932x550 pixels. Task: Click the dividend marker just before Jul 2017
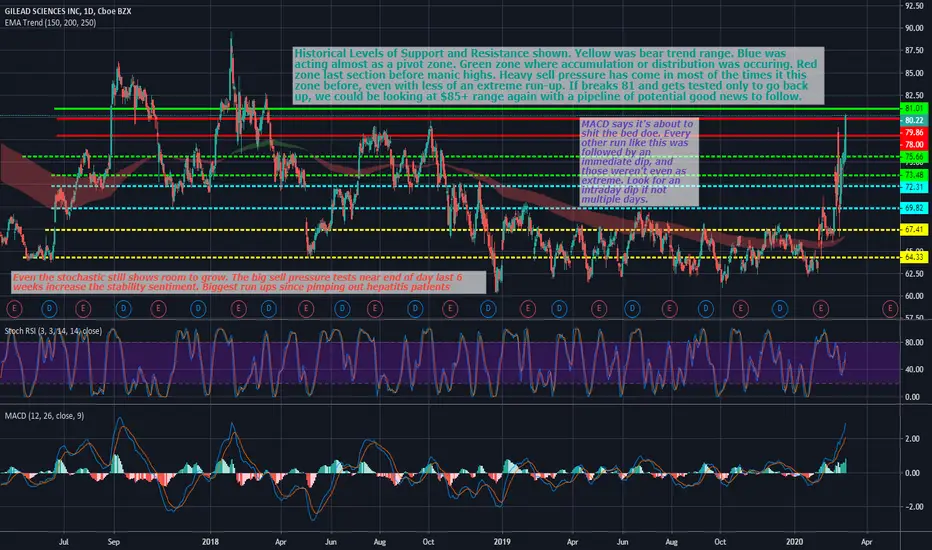49,309
